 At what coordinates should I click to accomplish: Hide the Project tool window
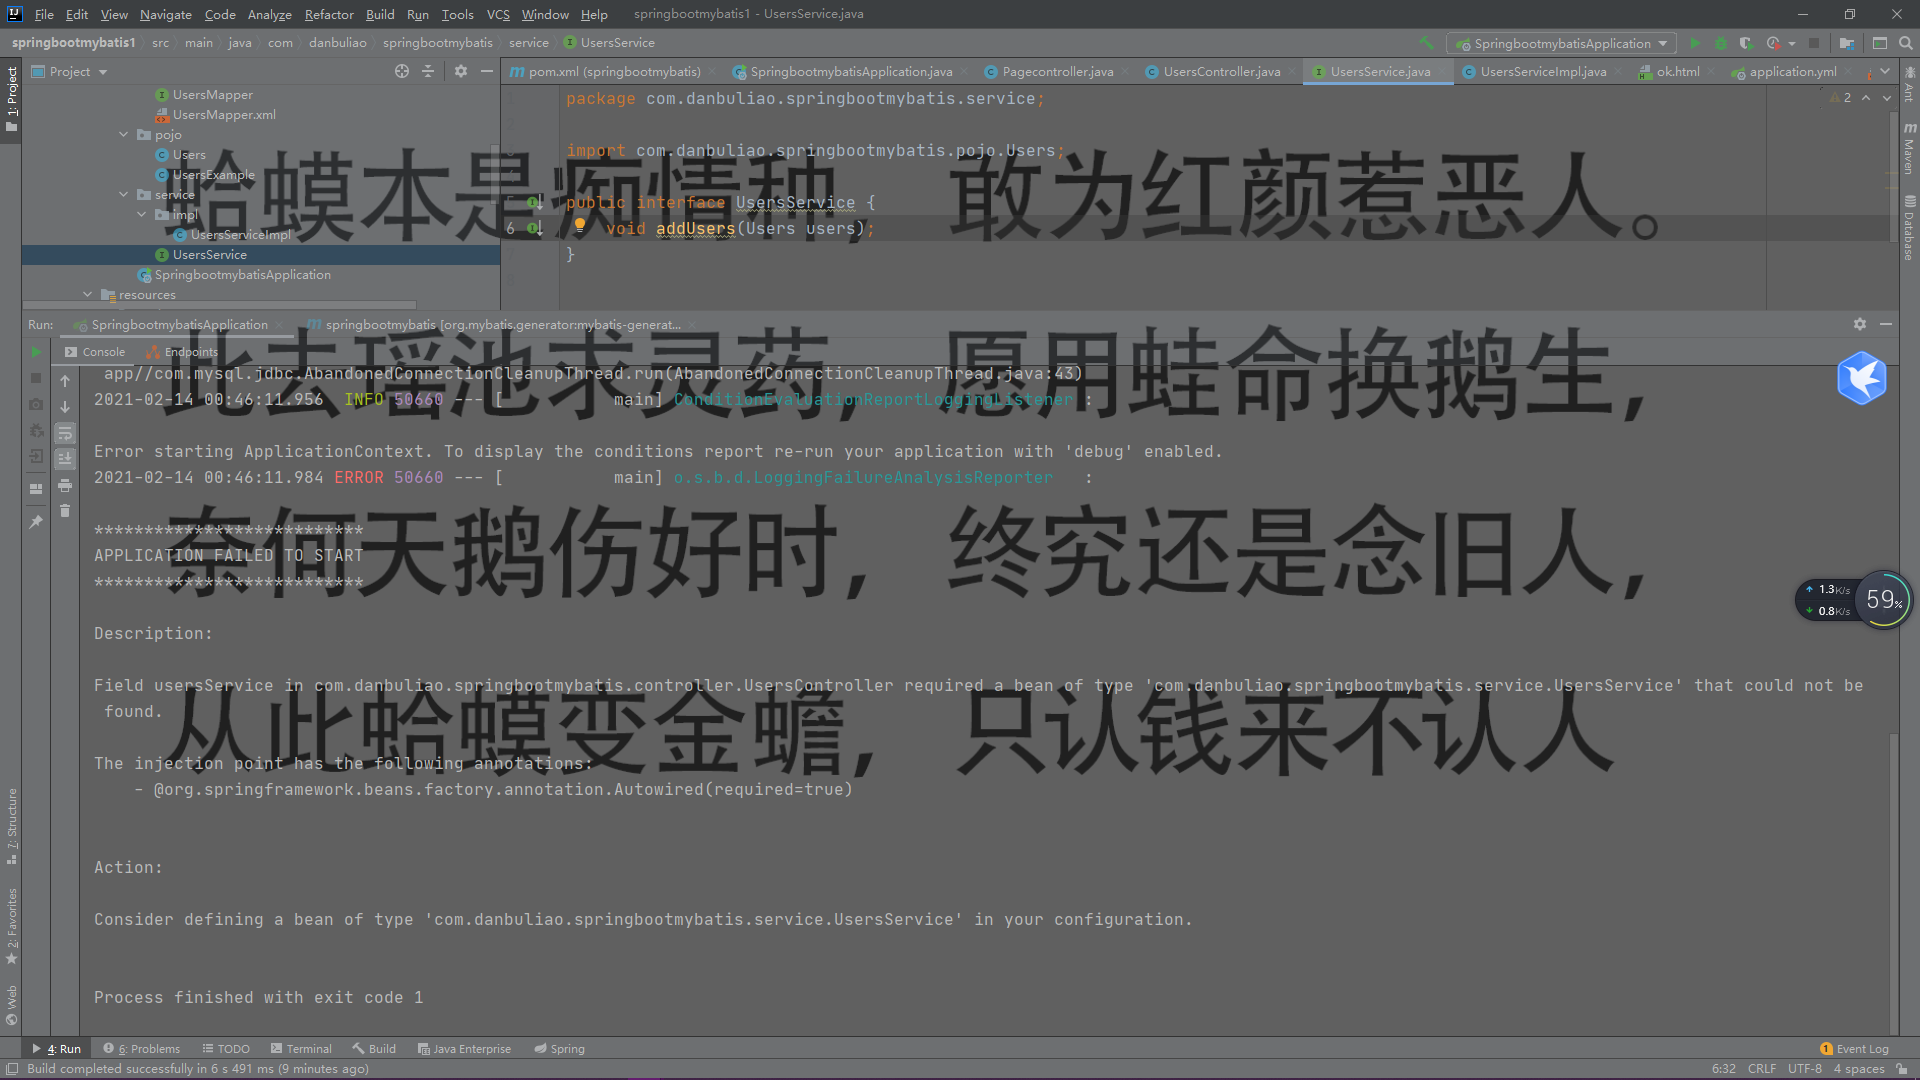click(487, 71)
